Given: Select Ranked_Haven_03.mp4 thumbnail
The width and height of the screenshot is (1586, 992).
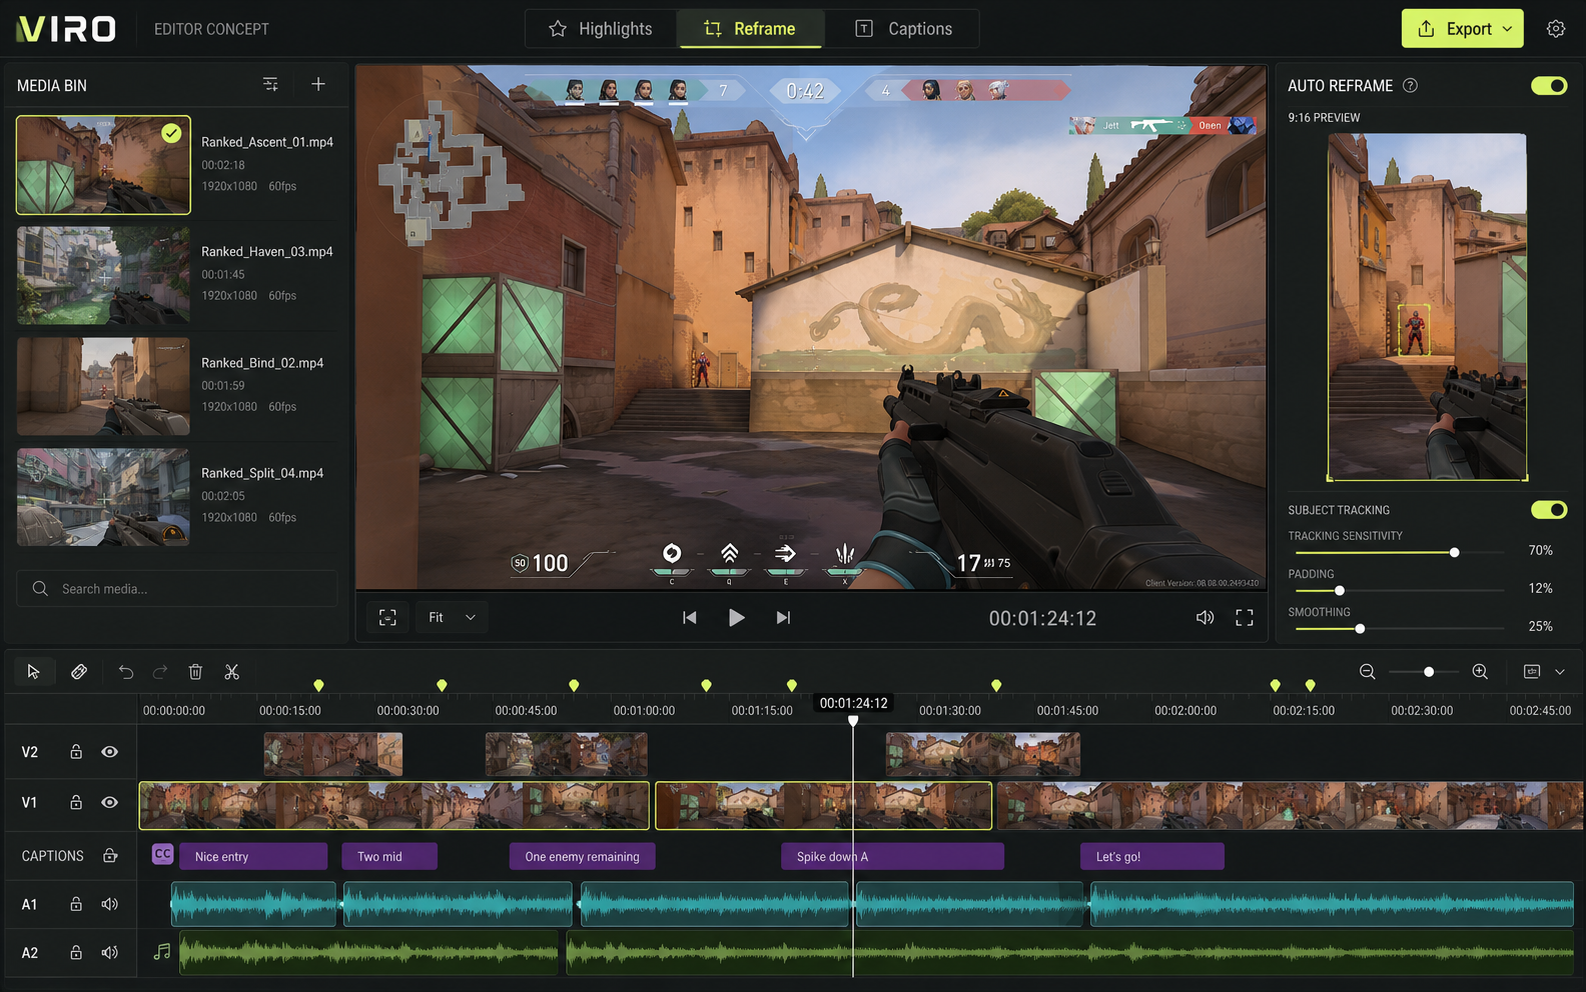Looking at the screenshot, I should 103,275.
